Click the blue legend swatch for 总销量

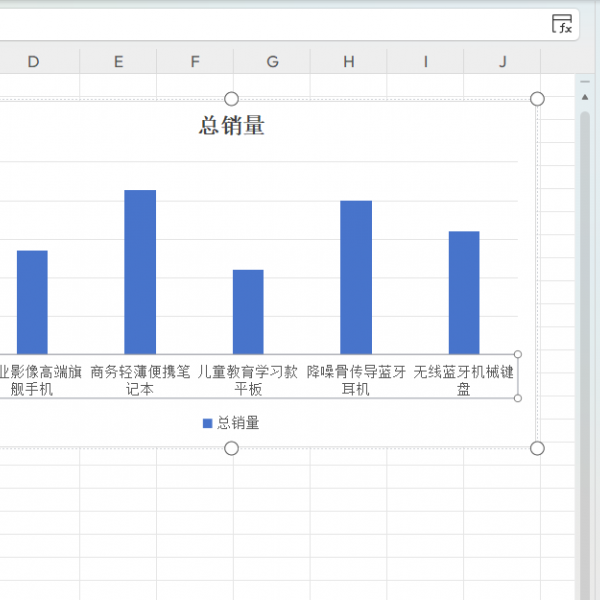(208, 423)
